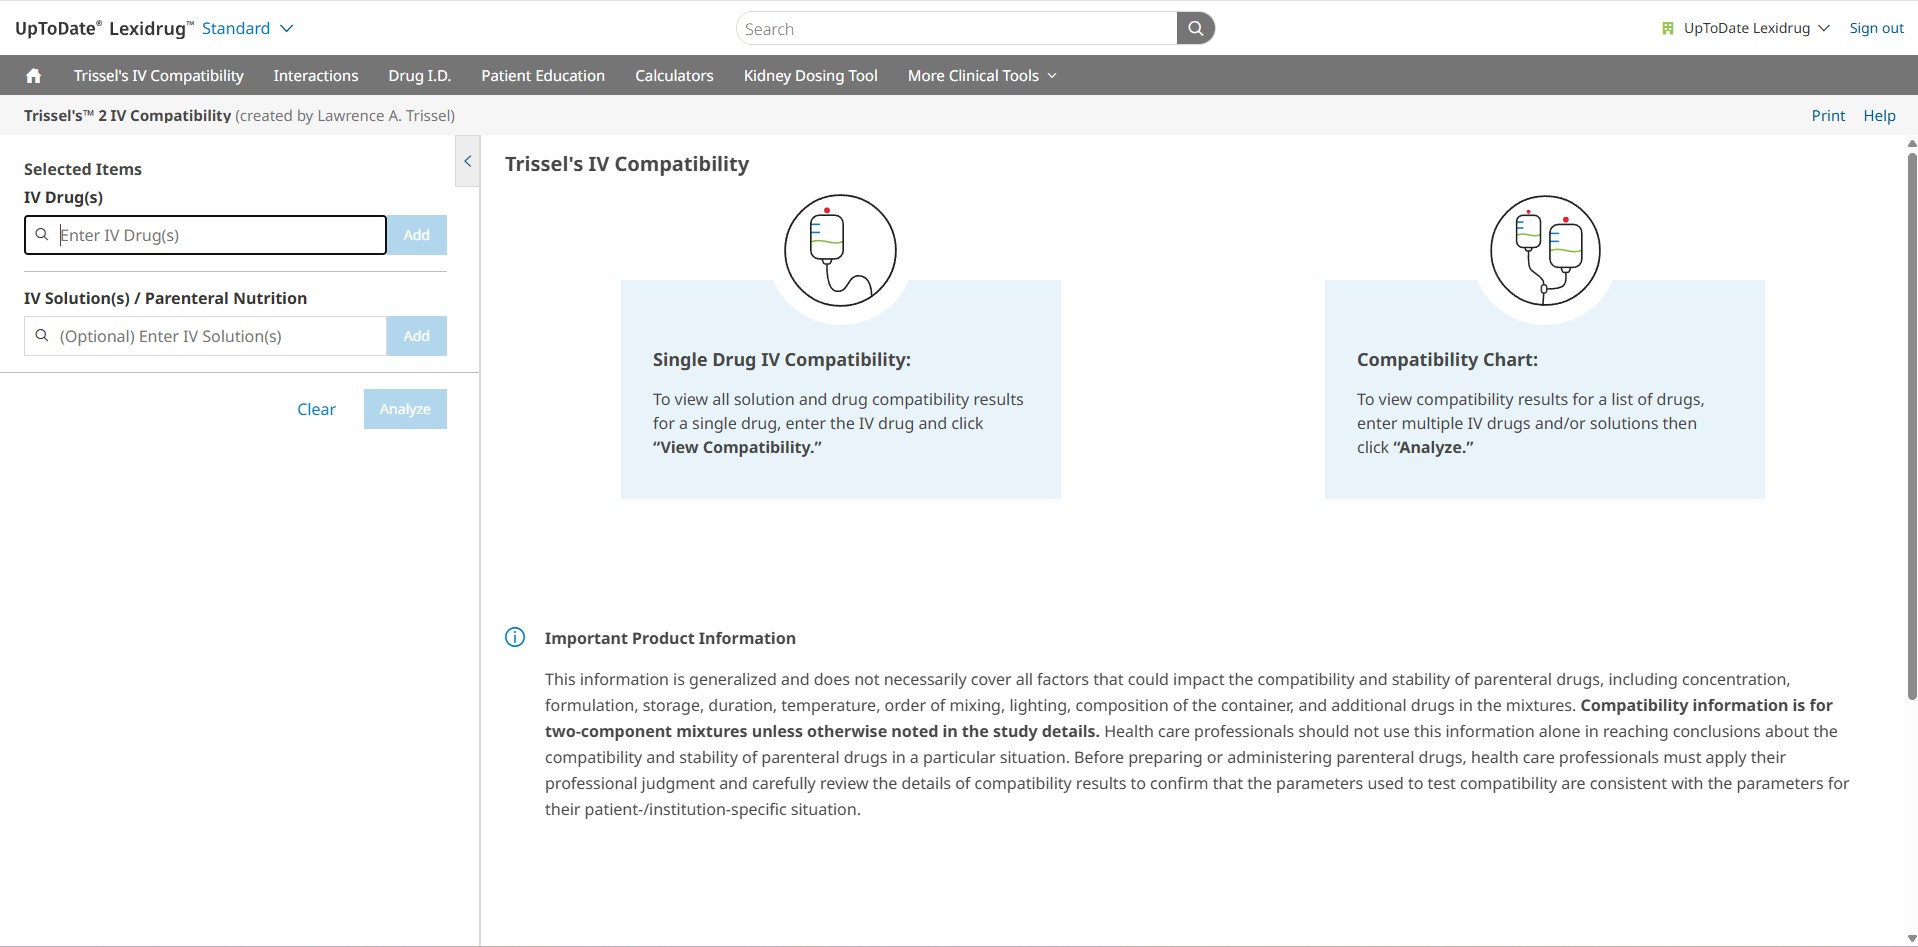Click the green UpToDate Lexidrug logo icon
Image resolution: width=1918 pixels, height=947 pixels.
1667,29
